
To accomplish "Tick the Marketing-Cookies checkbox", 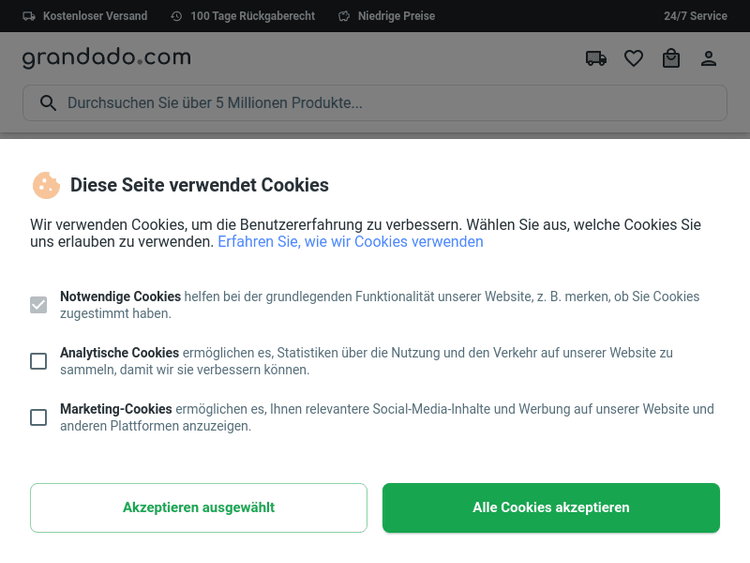I will (x=38, y=417).
